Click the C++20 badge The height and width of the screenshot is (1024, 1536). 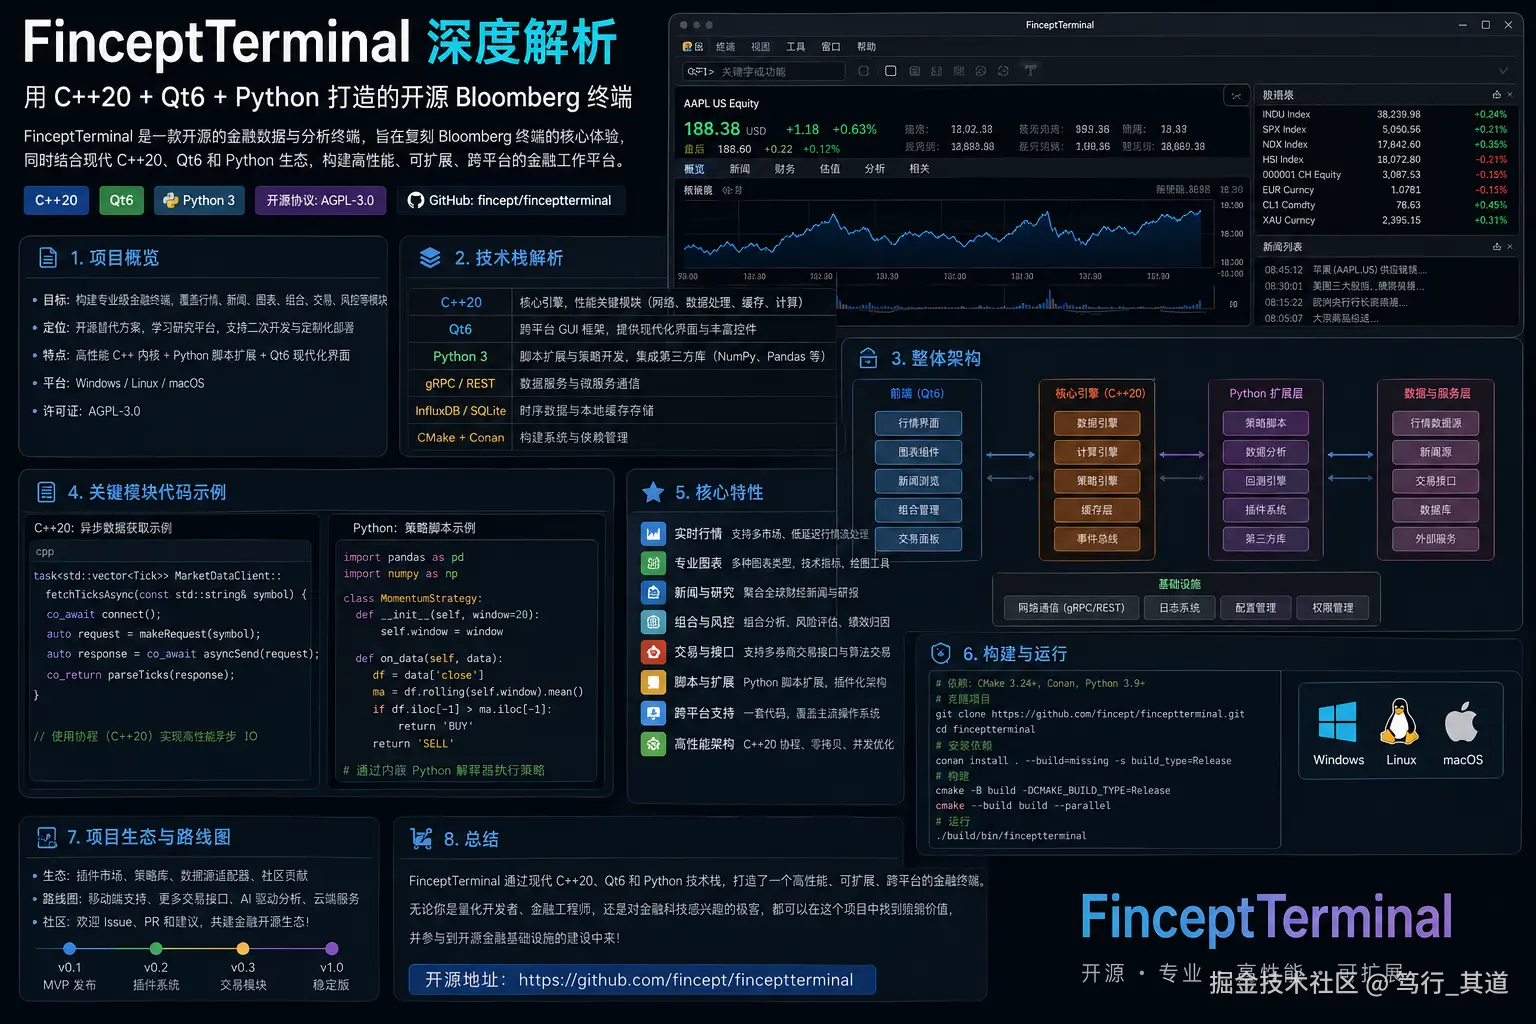(x=56, y=200)
